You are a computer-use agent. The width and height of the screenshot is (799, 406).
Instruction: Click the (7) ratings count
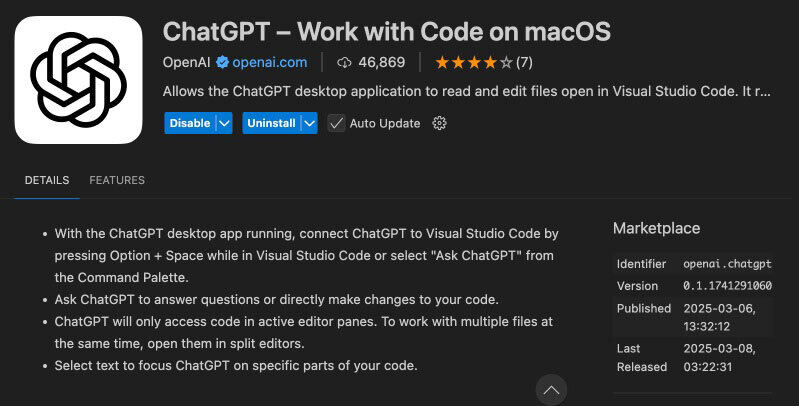[x=524, y=63]
